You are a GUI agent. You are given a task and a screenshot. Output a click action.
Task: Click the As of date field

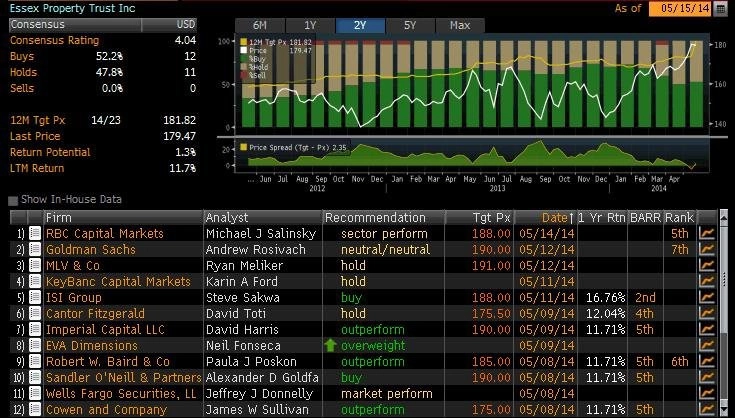pyautogui.click(x=680, y=9)
